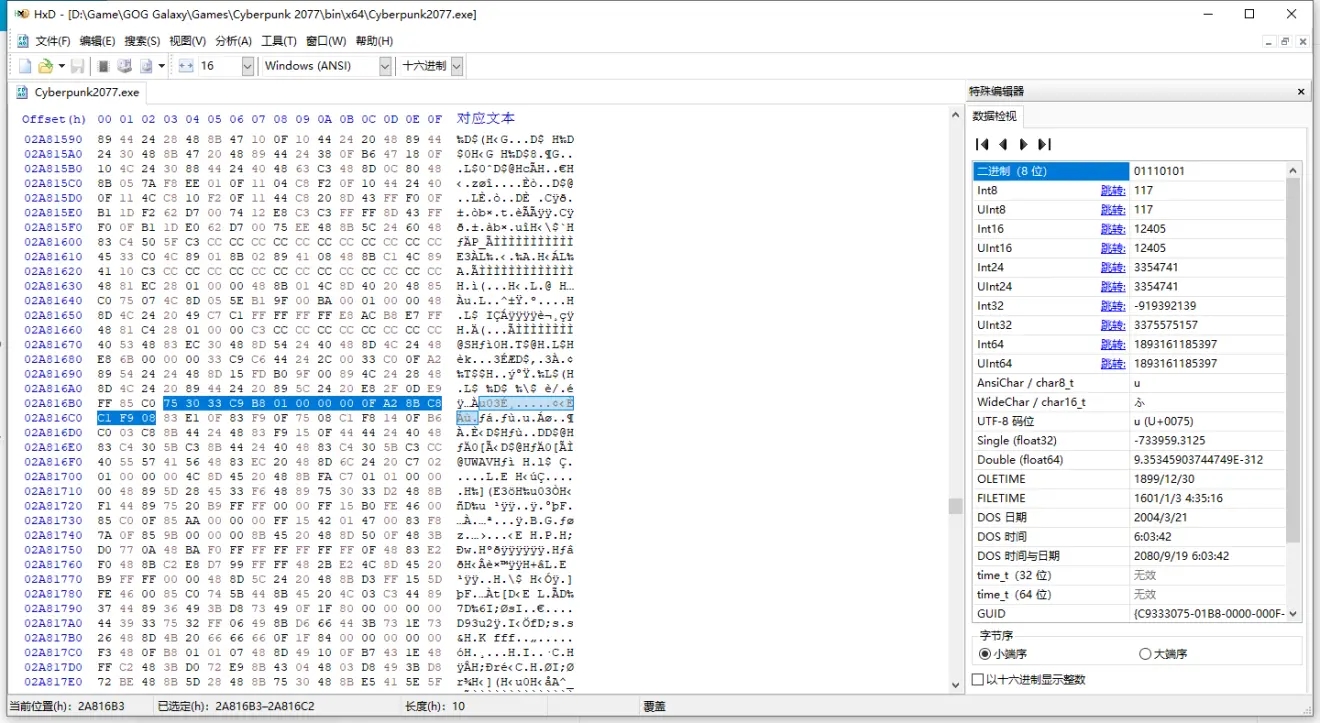Click the HxD application title bar icon
This screenshot has width=1320, height=723.
tap(21, 14)
